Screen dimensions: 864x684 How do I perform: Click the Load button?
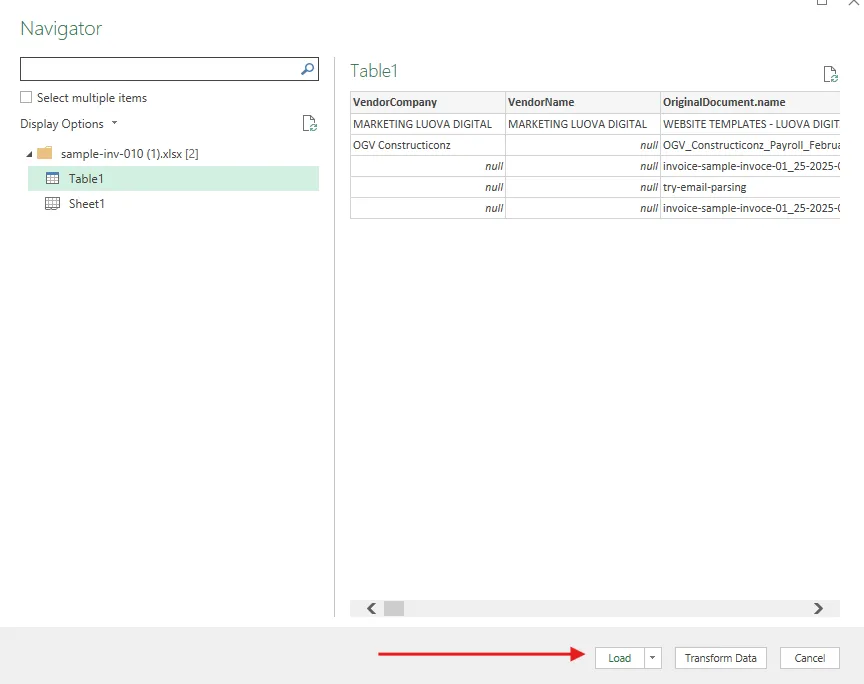tap(620, 658)
